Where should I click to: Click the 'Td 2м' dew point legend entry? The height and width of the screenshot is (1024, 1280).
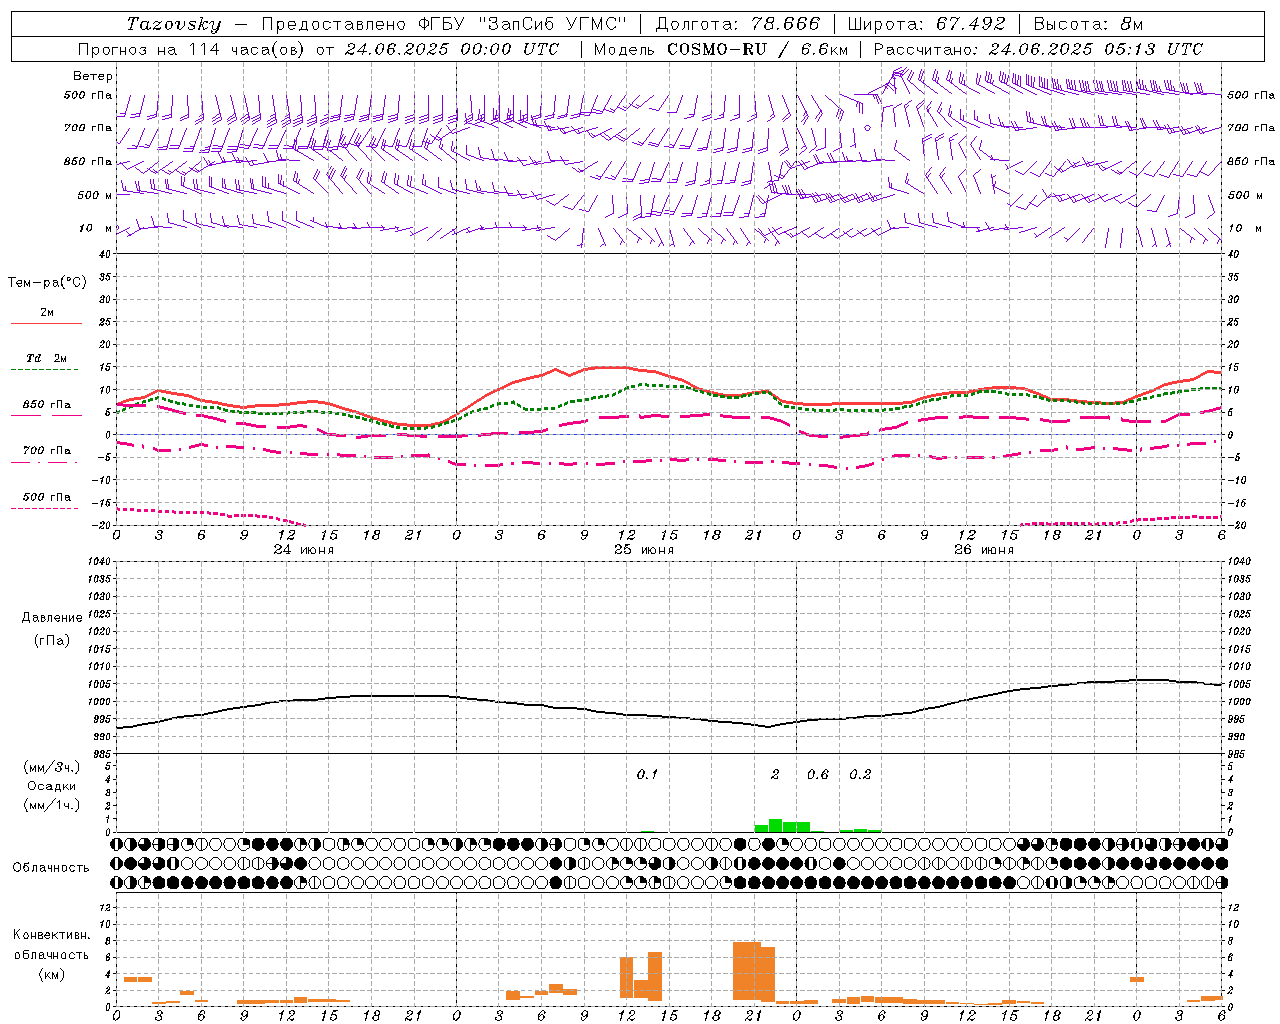(x=46, y=358)
